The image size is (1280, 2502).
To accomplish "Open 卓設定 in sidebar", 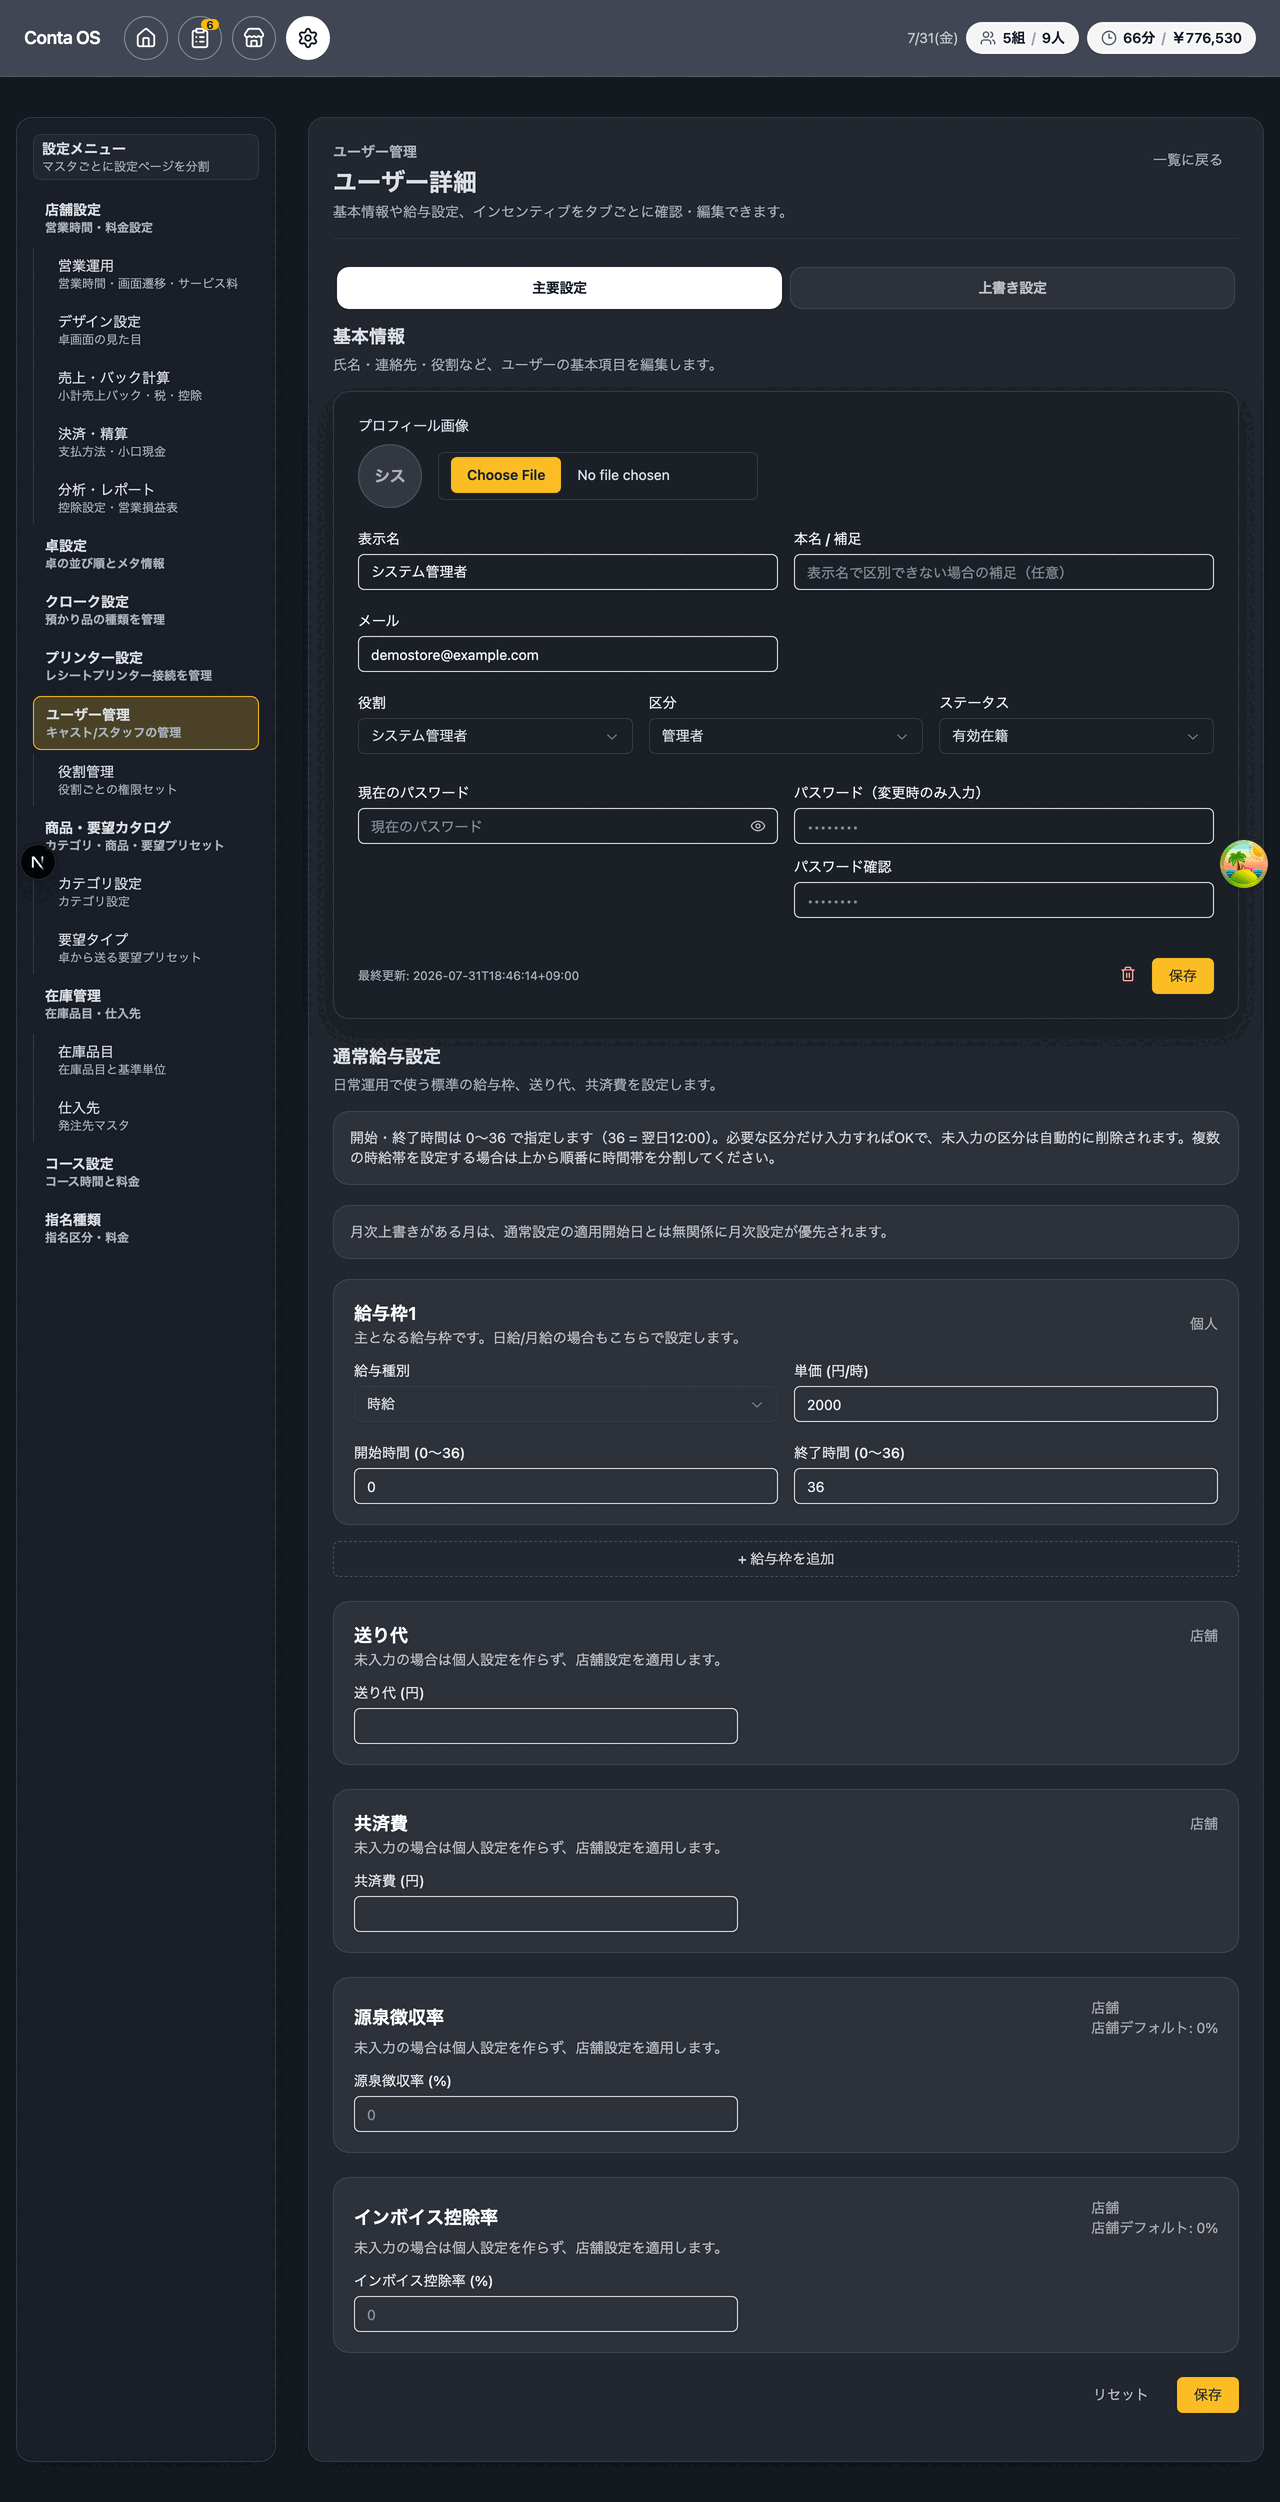I will (x=146, y=554).
